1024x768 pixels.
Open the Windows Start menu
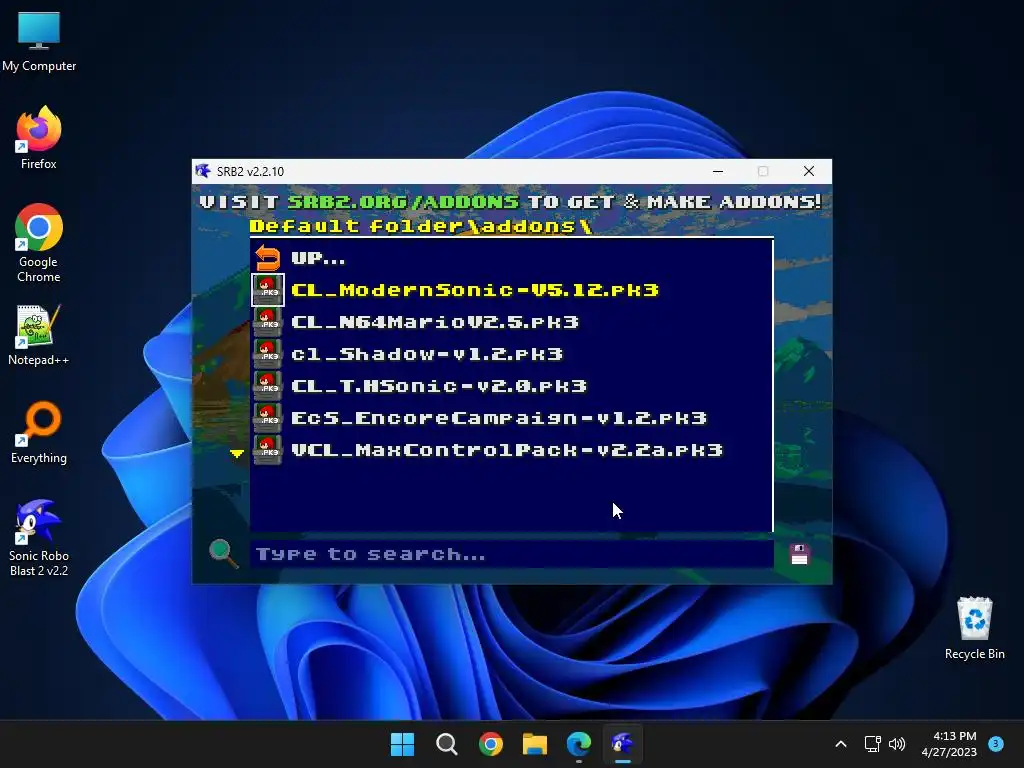click(x=402, y=744)
